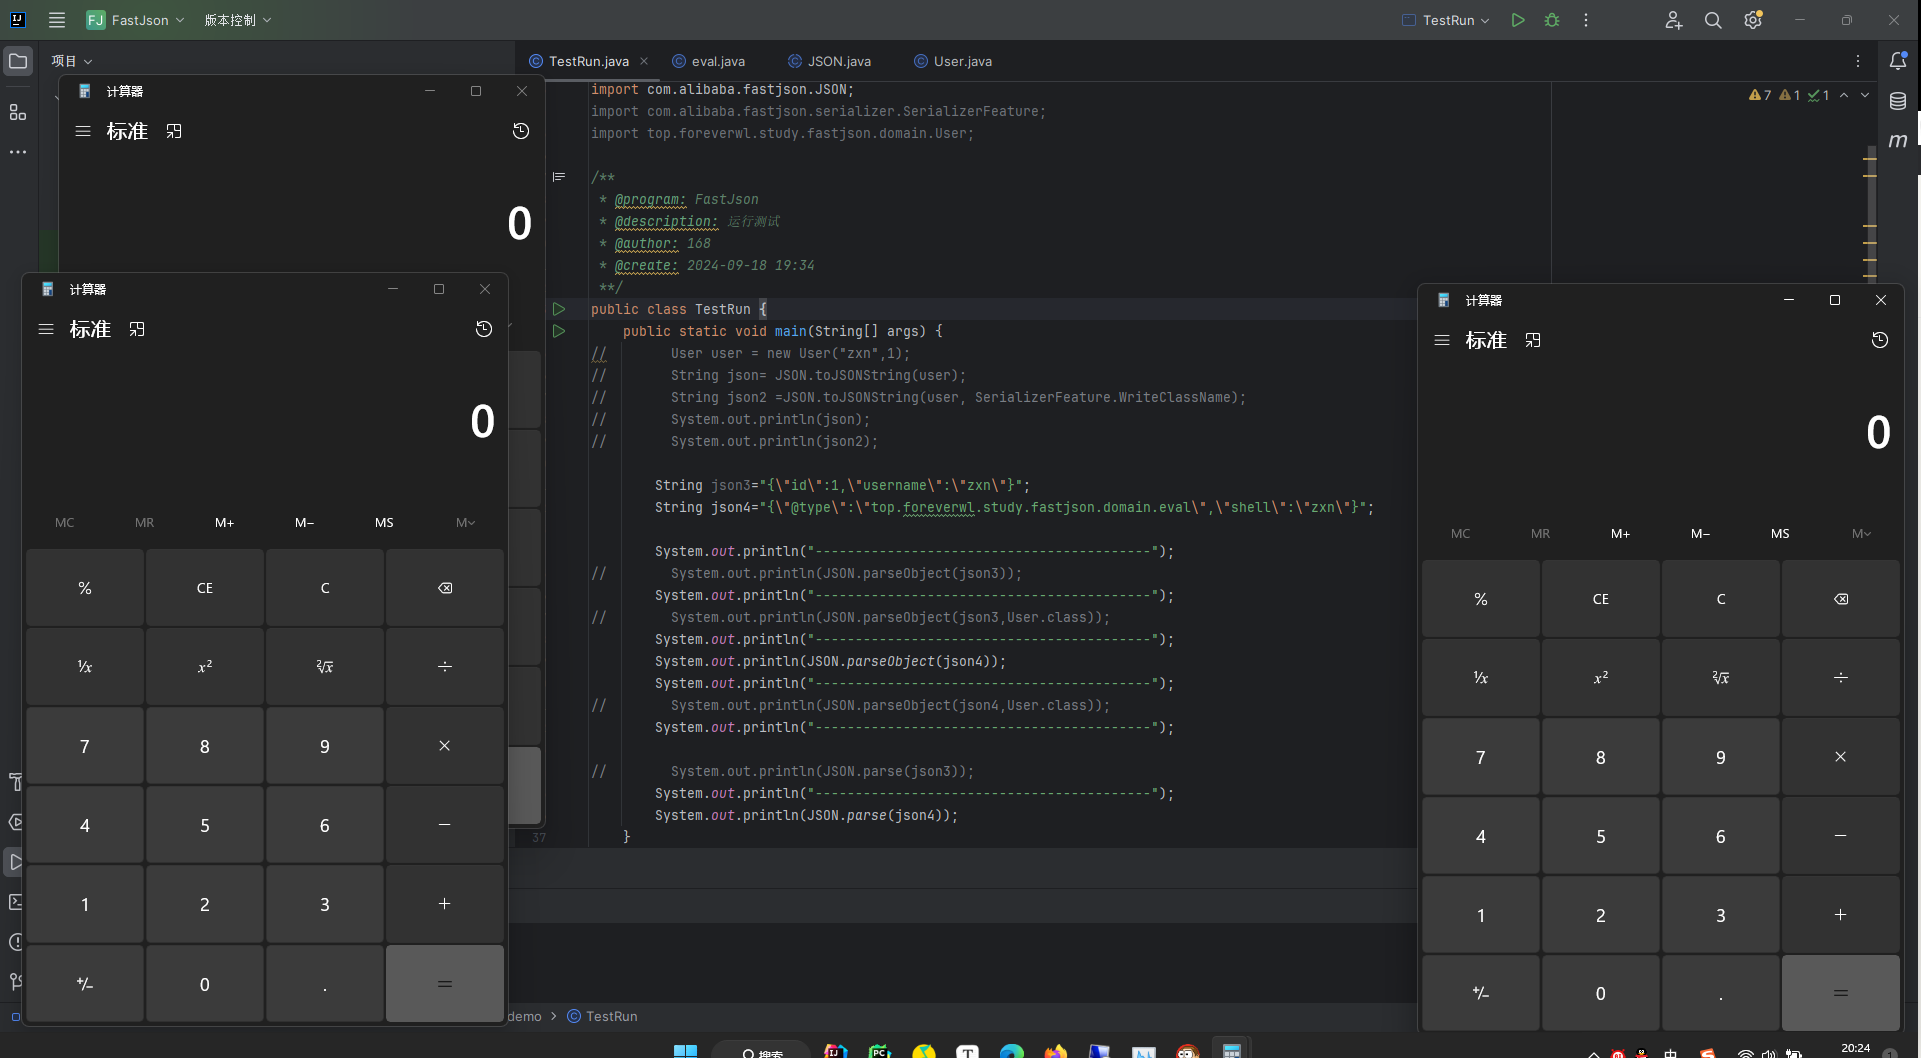Screen dimensions: 1921x1058
Task: Open memory list M∨ in right calculator
Action: pyautogui.click(x=1861, y=533)
